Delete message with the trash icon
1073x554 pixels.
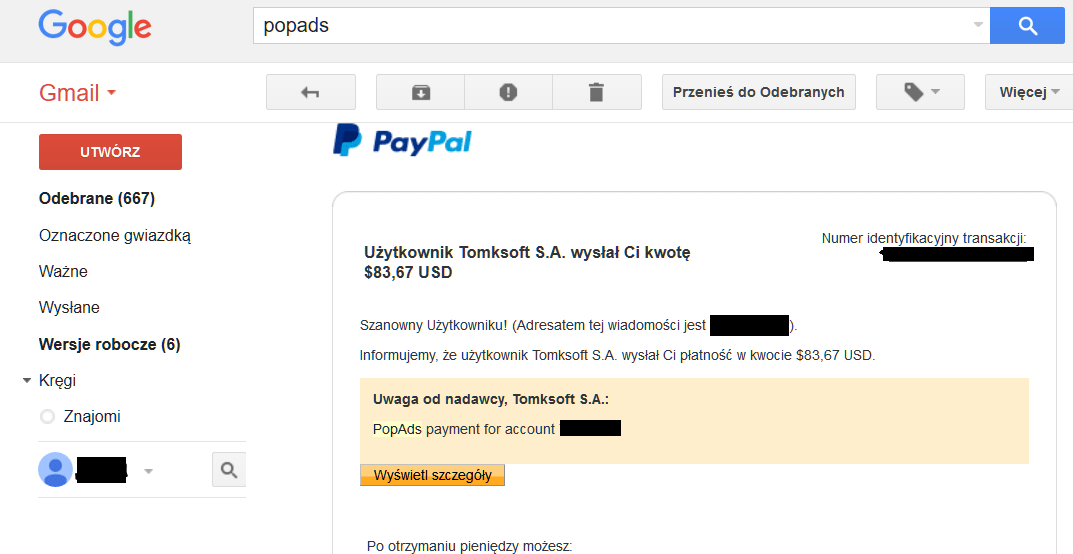click(596, 92)
